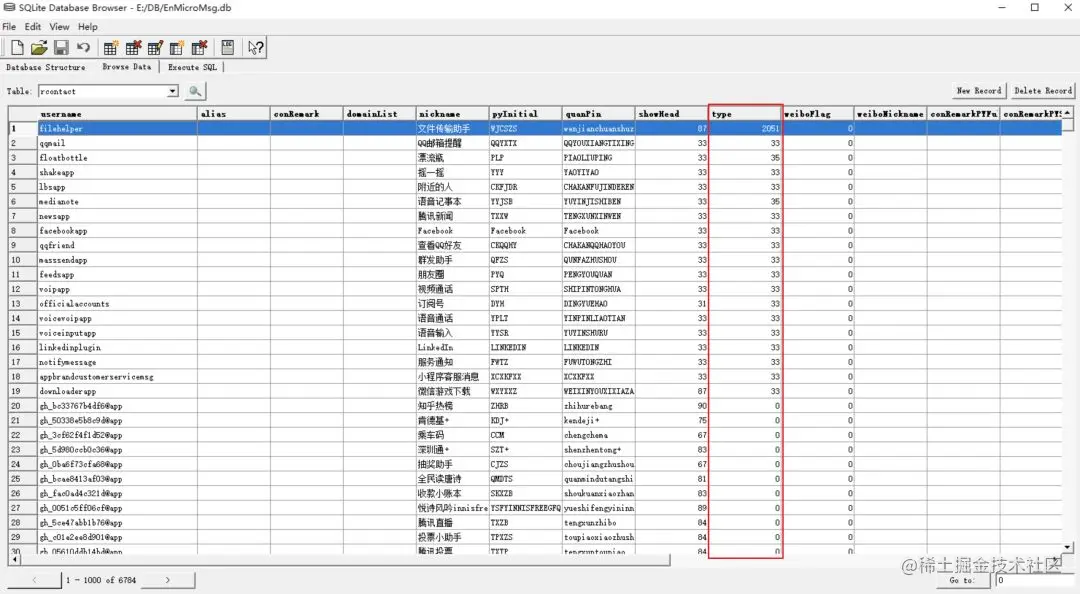Open the SQL log window icon
Viewport: 1080px width, 594px height.
click(x=227, y=48)
